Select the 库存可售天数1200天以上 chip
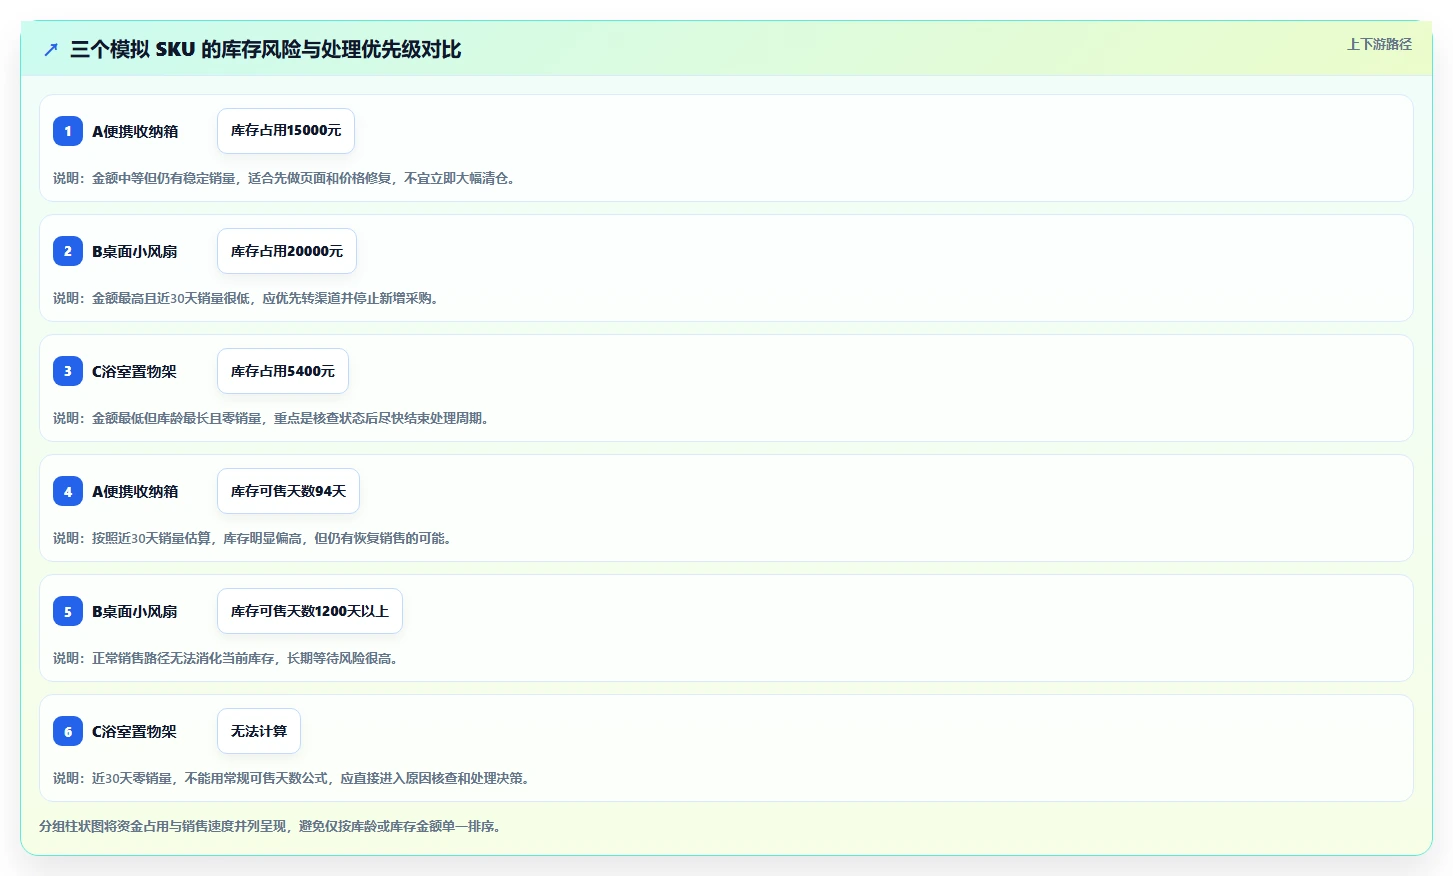Viewport: 1453px width, 876px height. click(x=310, y=611)
